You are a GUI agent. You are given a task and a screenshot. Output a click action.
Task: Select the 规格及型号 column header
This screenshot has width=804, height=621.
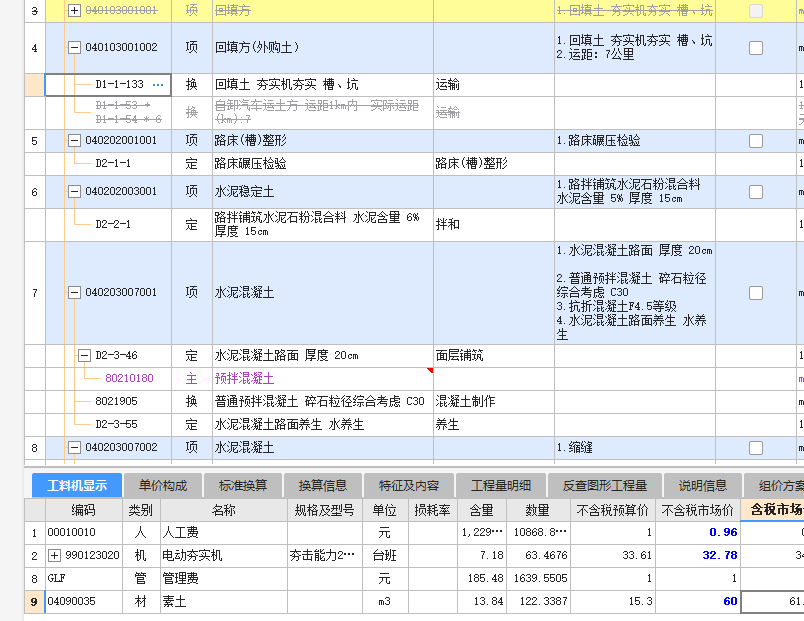[x=325, y=510]
